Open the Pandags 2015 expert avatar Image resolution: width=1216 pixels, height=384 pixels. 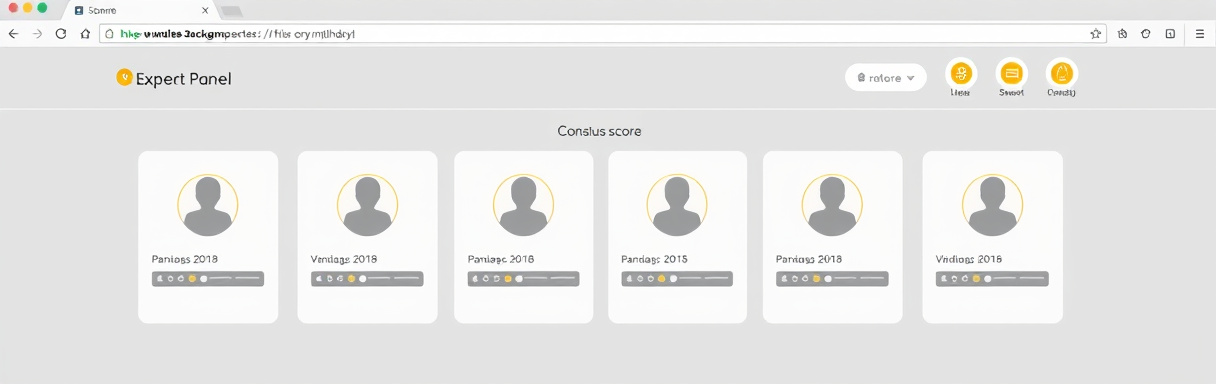(x=677, y=205)
